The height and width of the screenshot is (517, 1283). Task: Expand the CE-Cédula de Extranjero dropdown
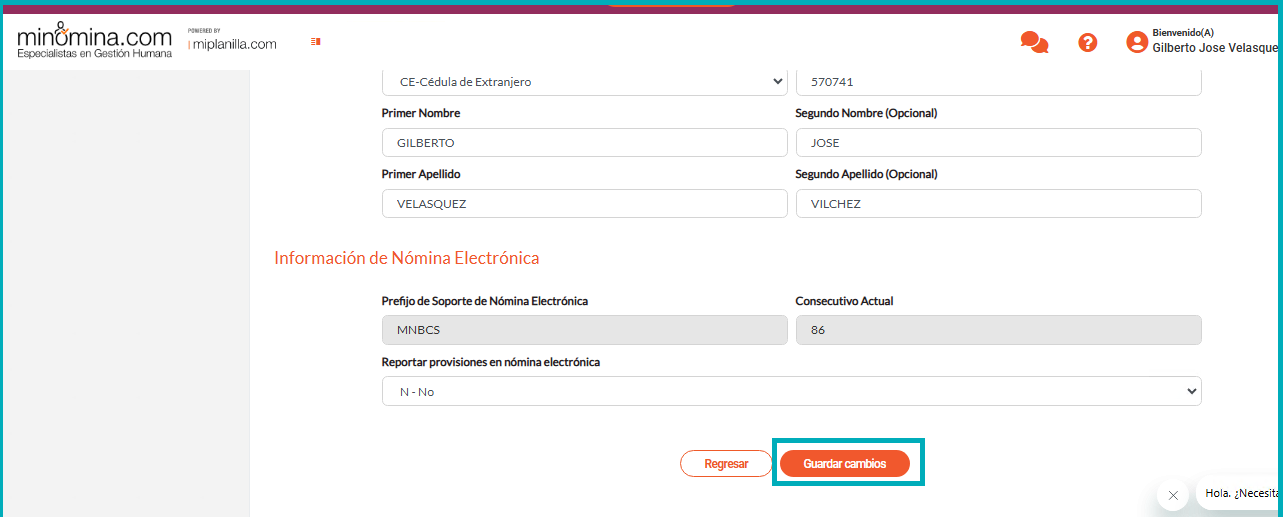[585, 82]
